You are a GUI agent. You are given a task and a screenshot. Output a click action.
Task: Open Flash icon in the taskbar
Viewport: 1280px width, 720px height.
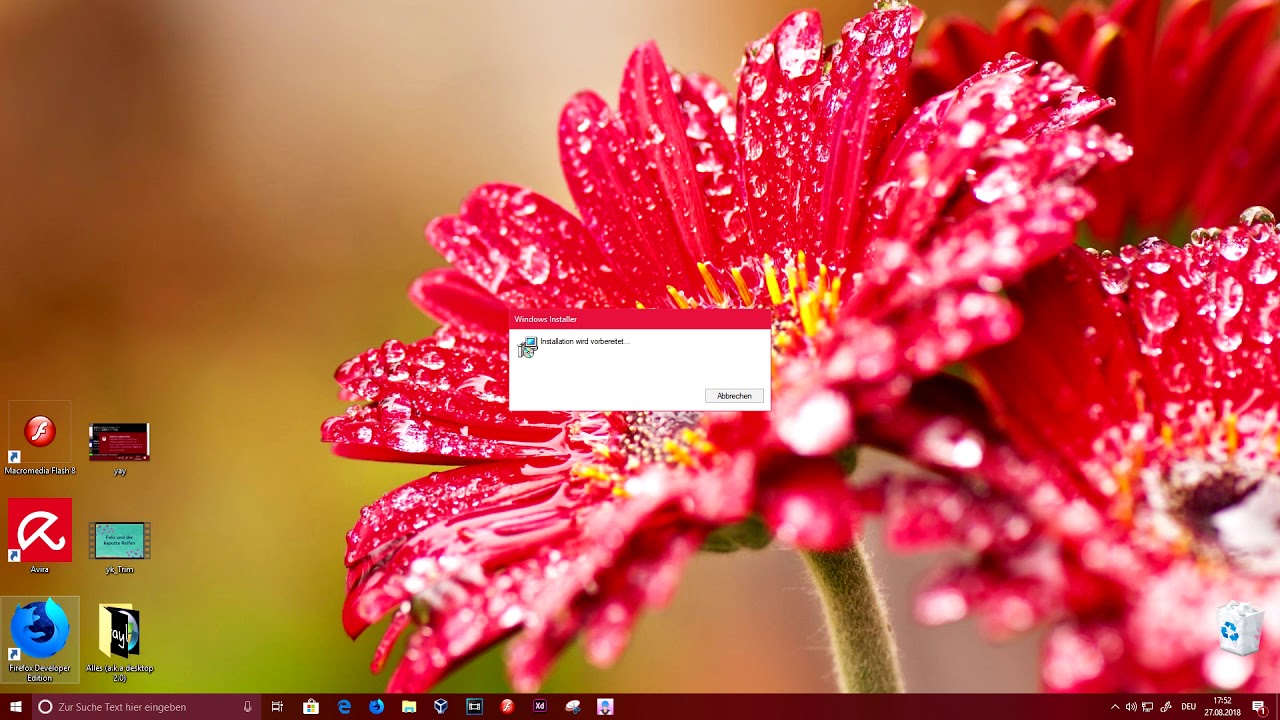pyautogui.click(x=507, y=707)
